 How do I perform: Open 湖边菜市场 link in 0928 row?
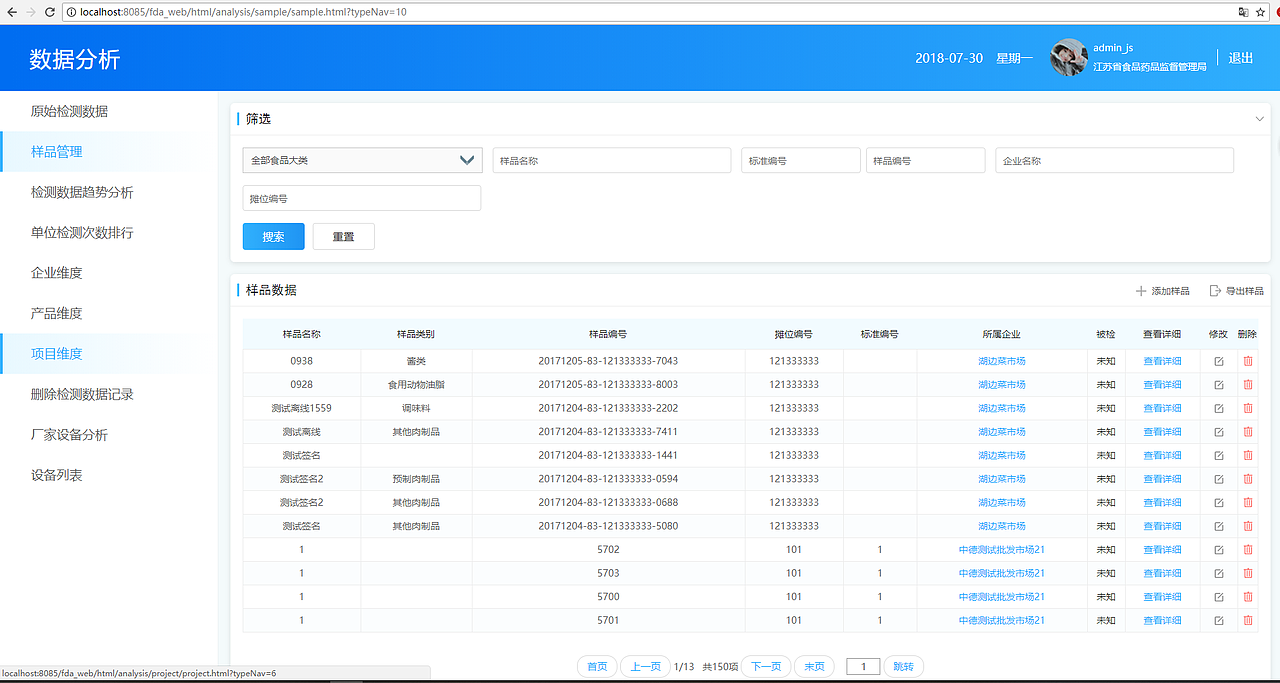1002,385
